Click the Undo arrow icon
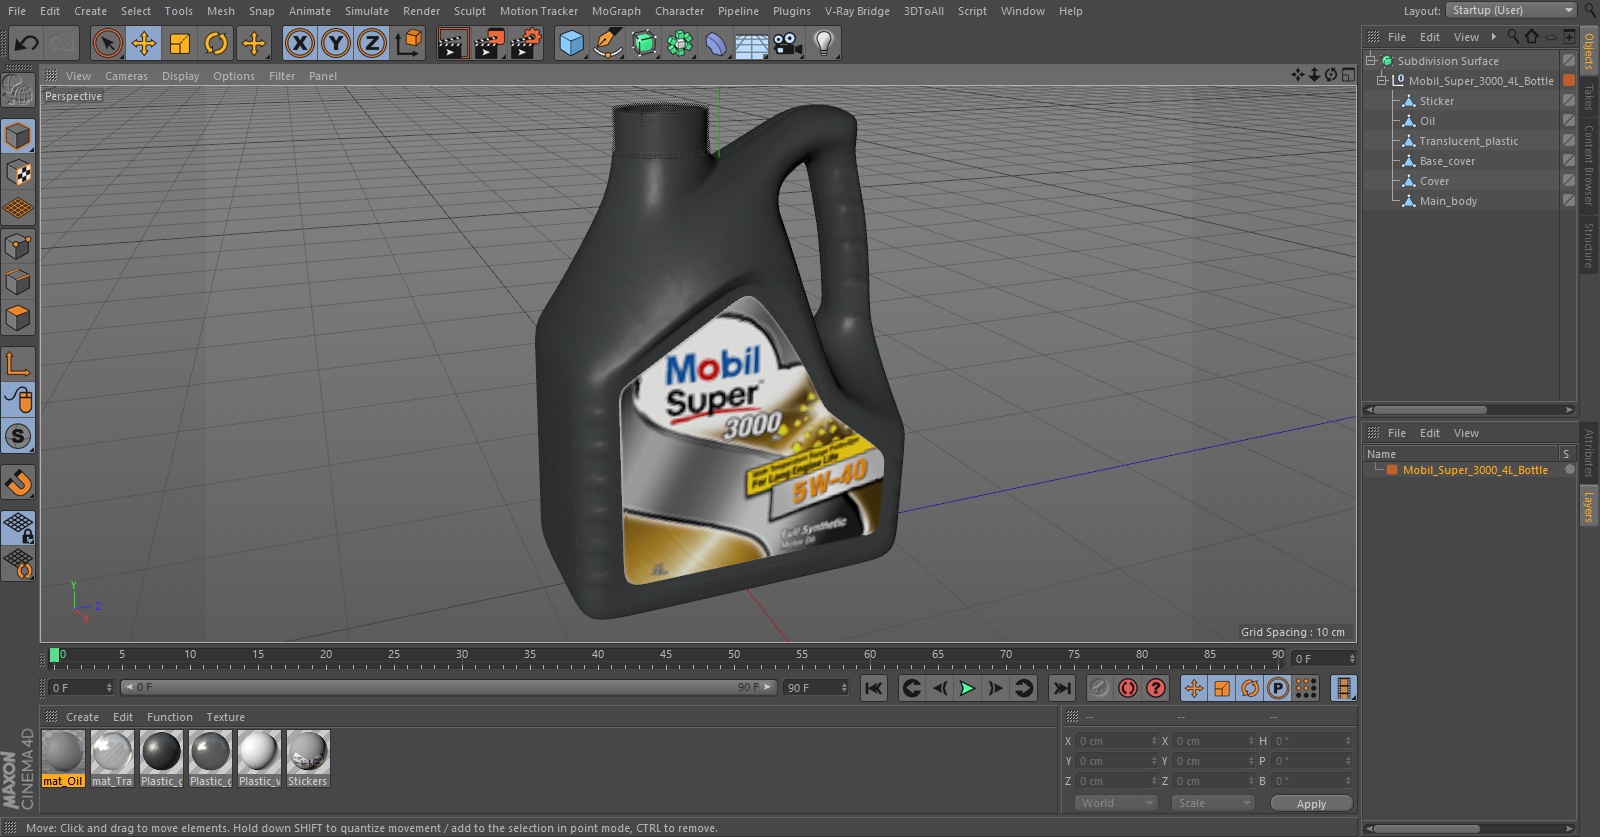 (x=27, y=43)
